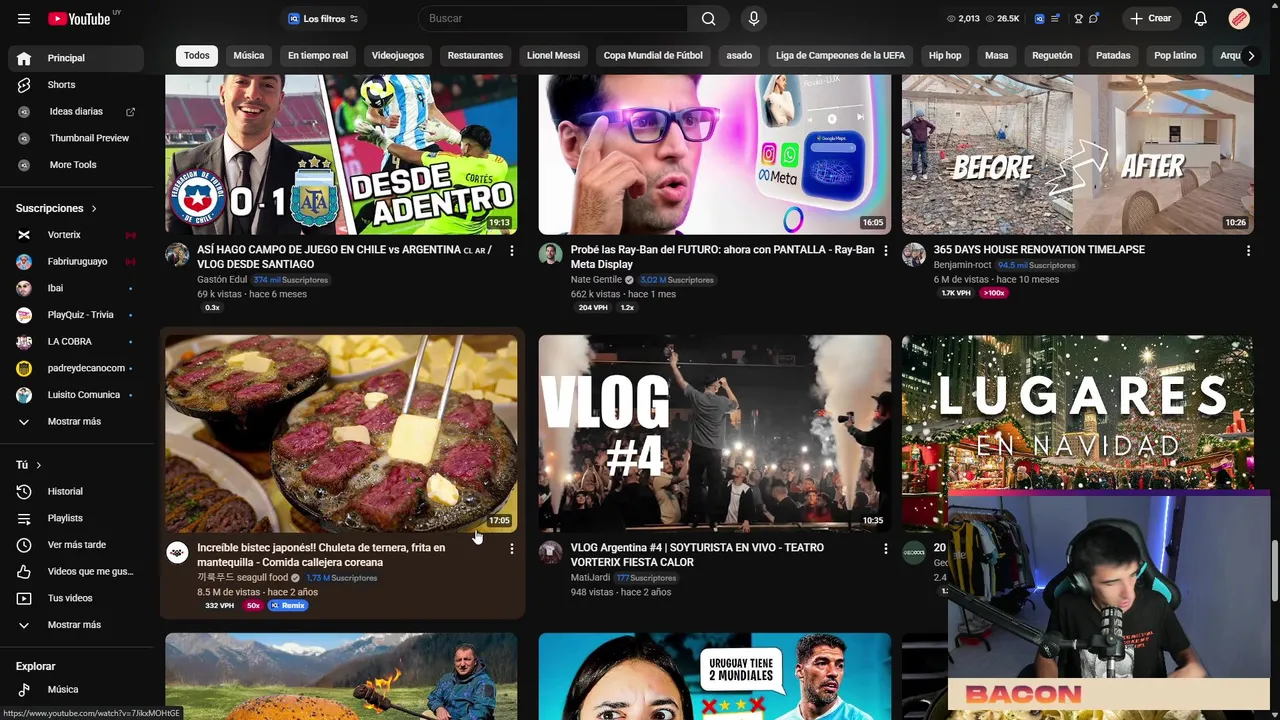Open the vidIQ blue extension icon
Screen dimensions: 1280x720
point(1039,18)
